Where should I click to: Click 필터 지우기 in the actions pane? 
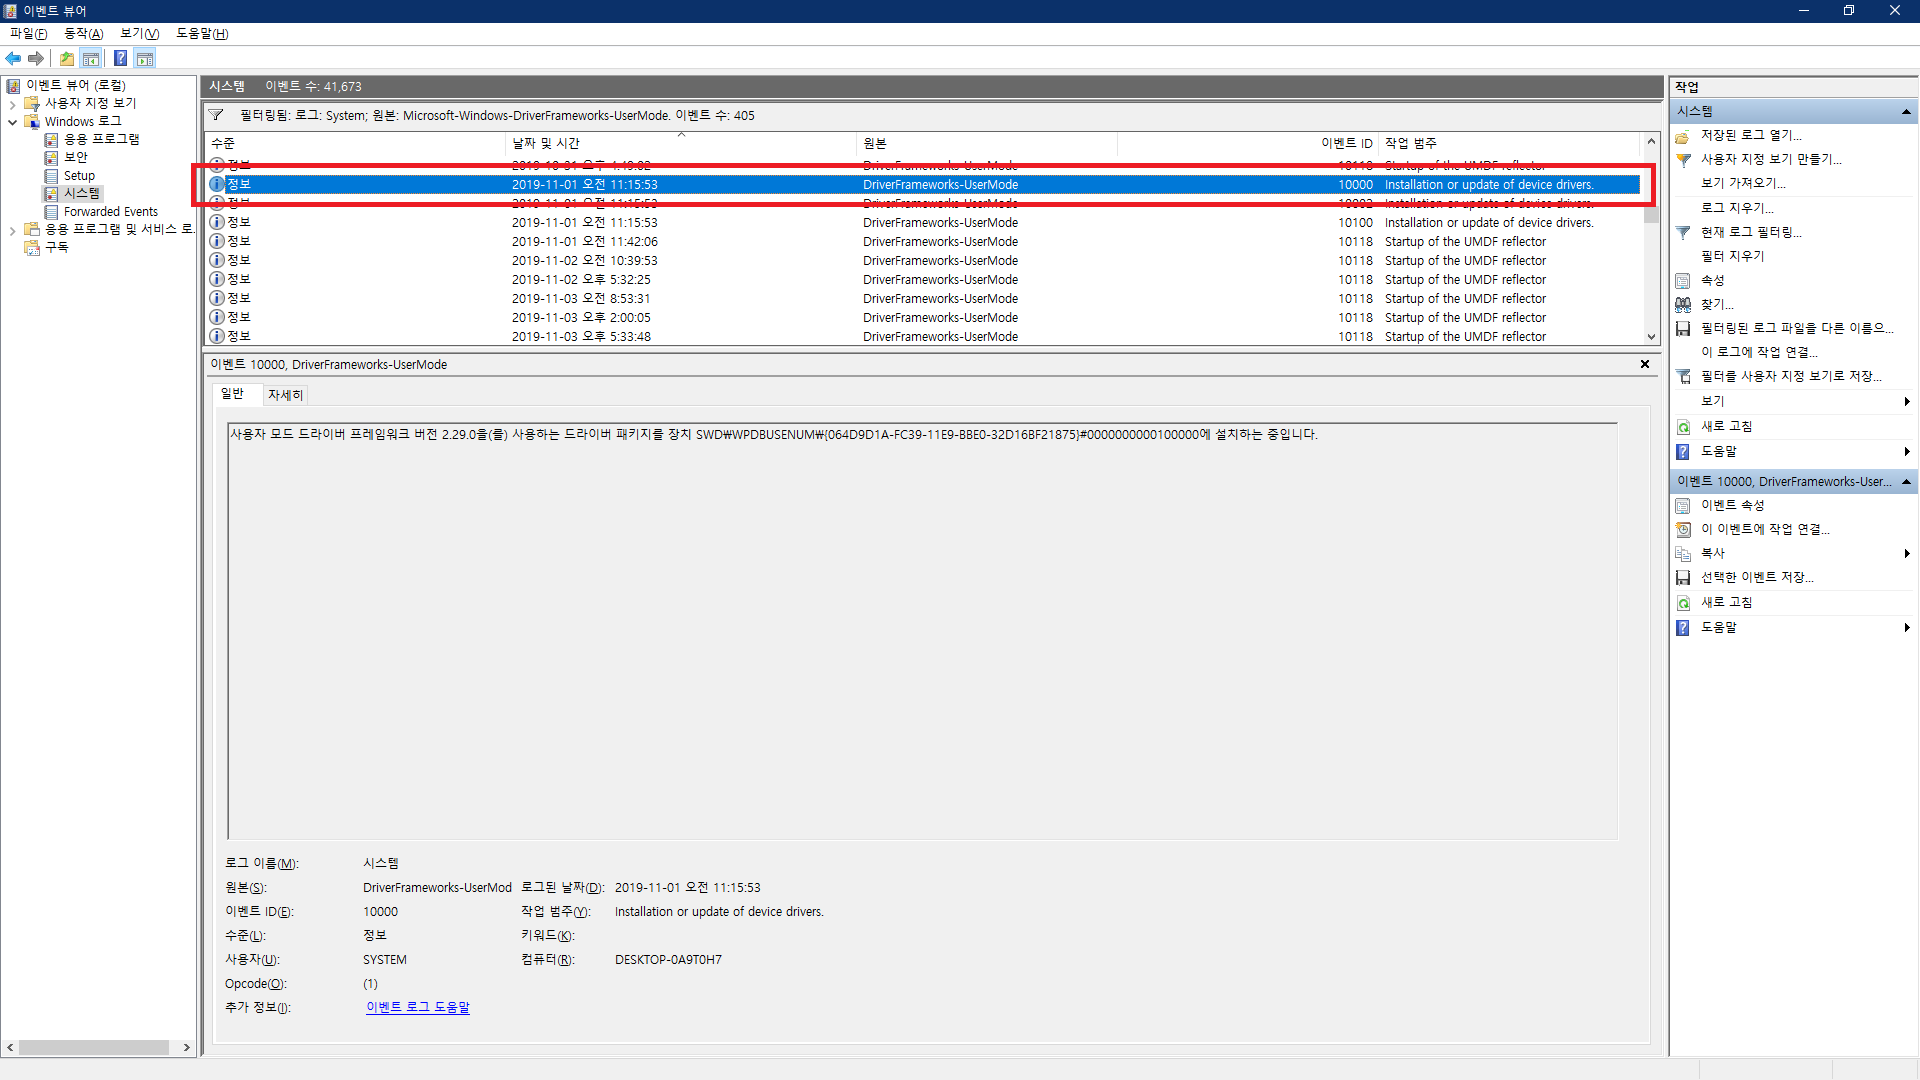[x=1733, y=256]
